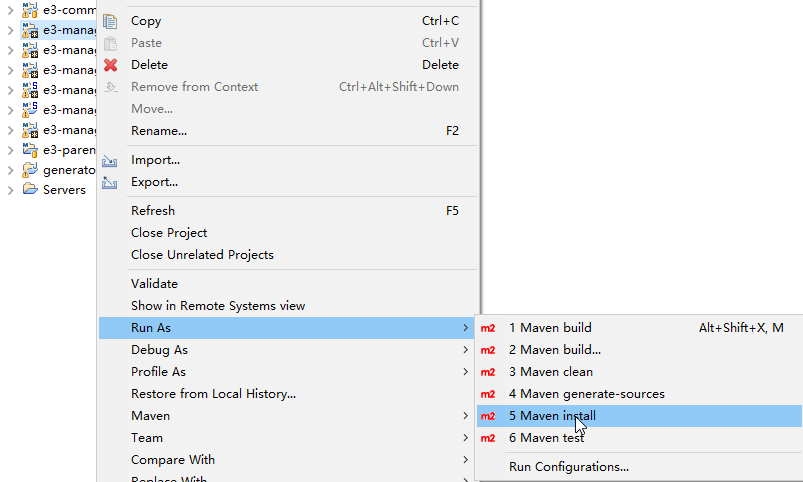Click the Export icon
The image size is (803, 482).
[x=111, y=182]
